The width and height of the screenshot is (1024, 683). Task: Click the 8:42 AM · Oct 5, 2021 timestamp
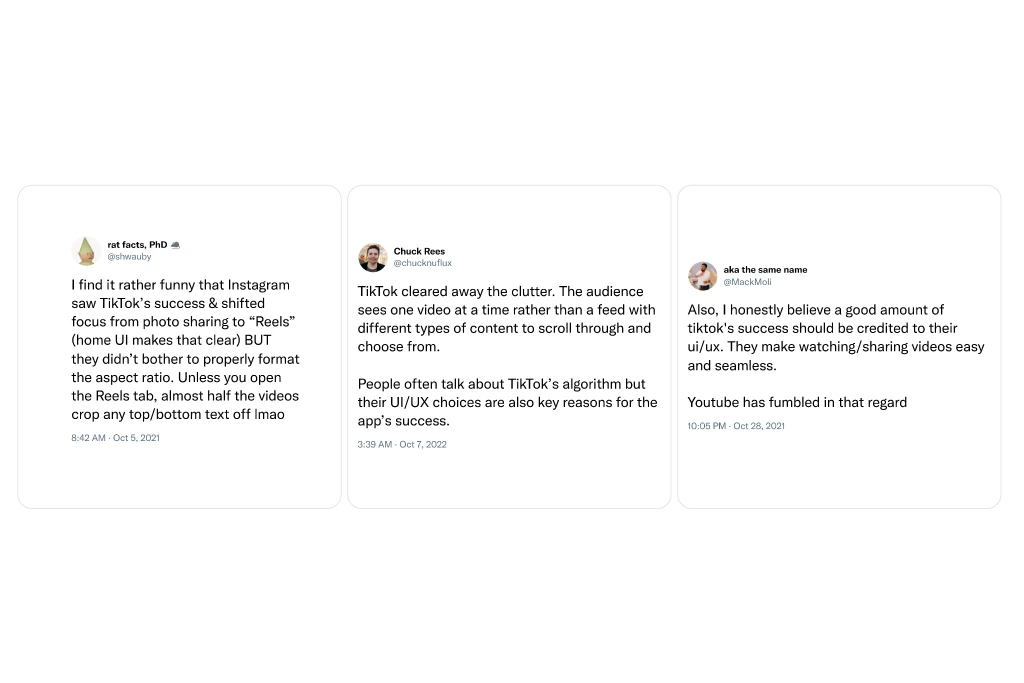[115, 438]
